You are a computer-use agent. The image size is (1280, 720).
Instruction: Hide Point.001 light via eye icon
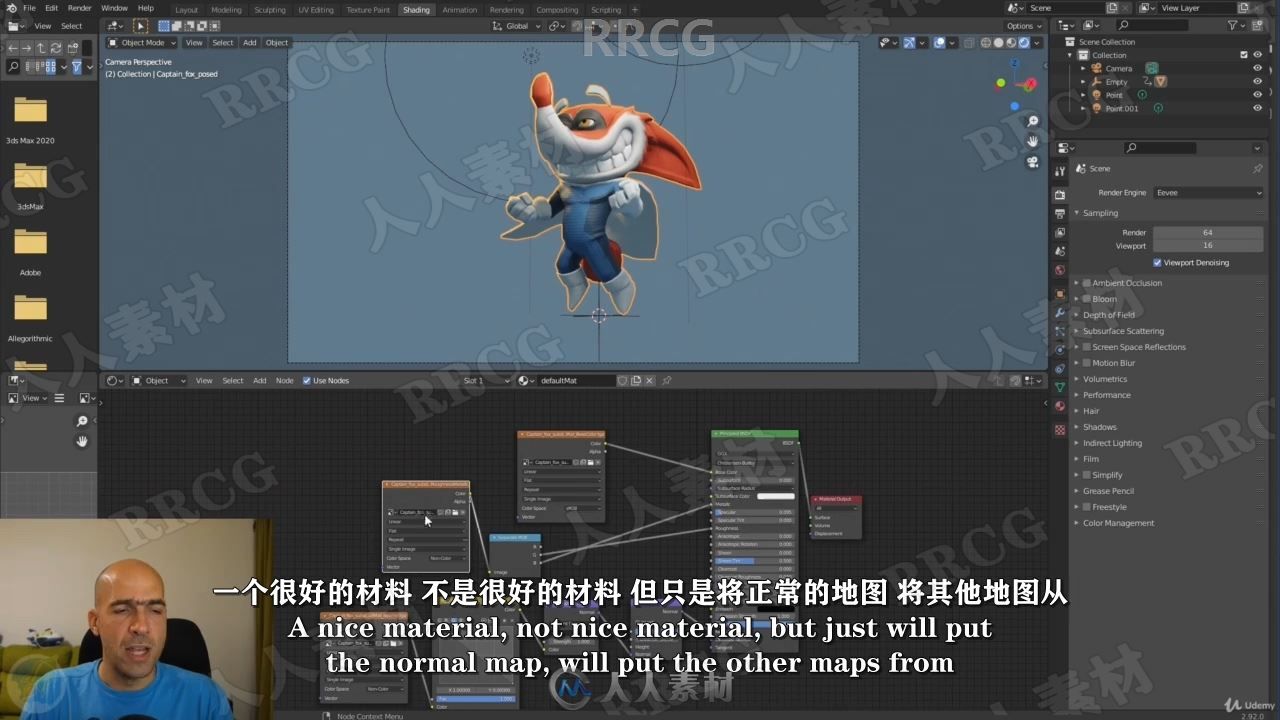point(1257,108)
